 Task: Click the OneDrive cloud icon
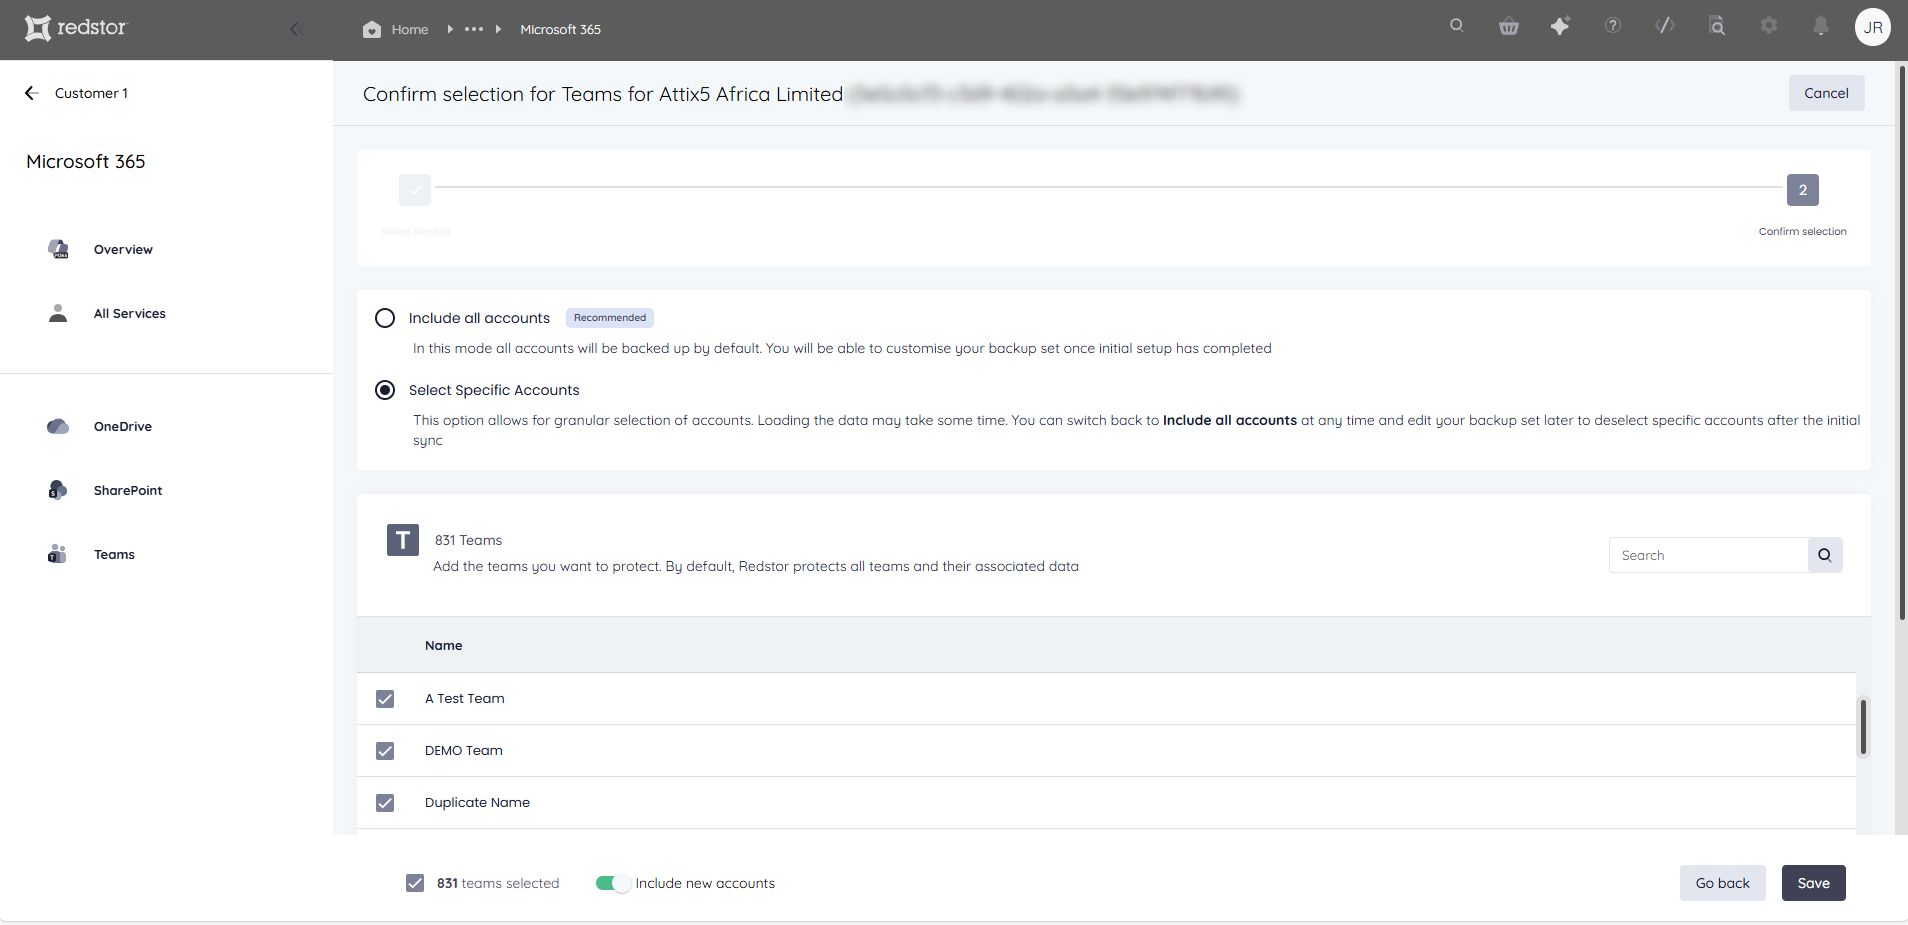(x=58, y=427)
